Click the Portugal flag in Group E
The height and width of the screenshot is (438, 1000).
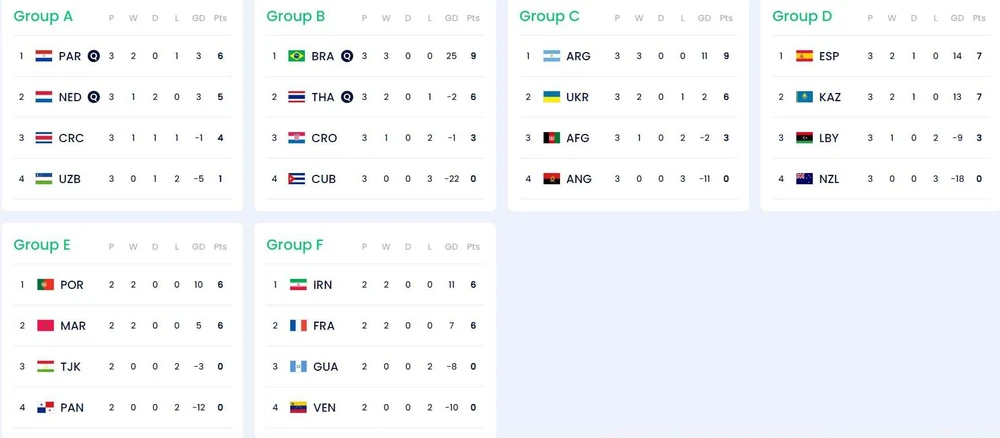(45, 285)
